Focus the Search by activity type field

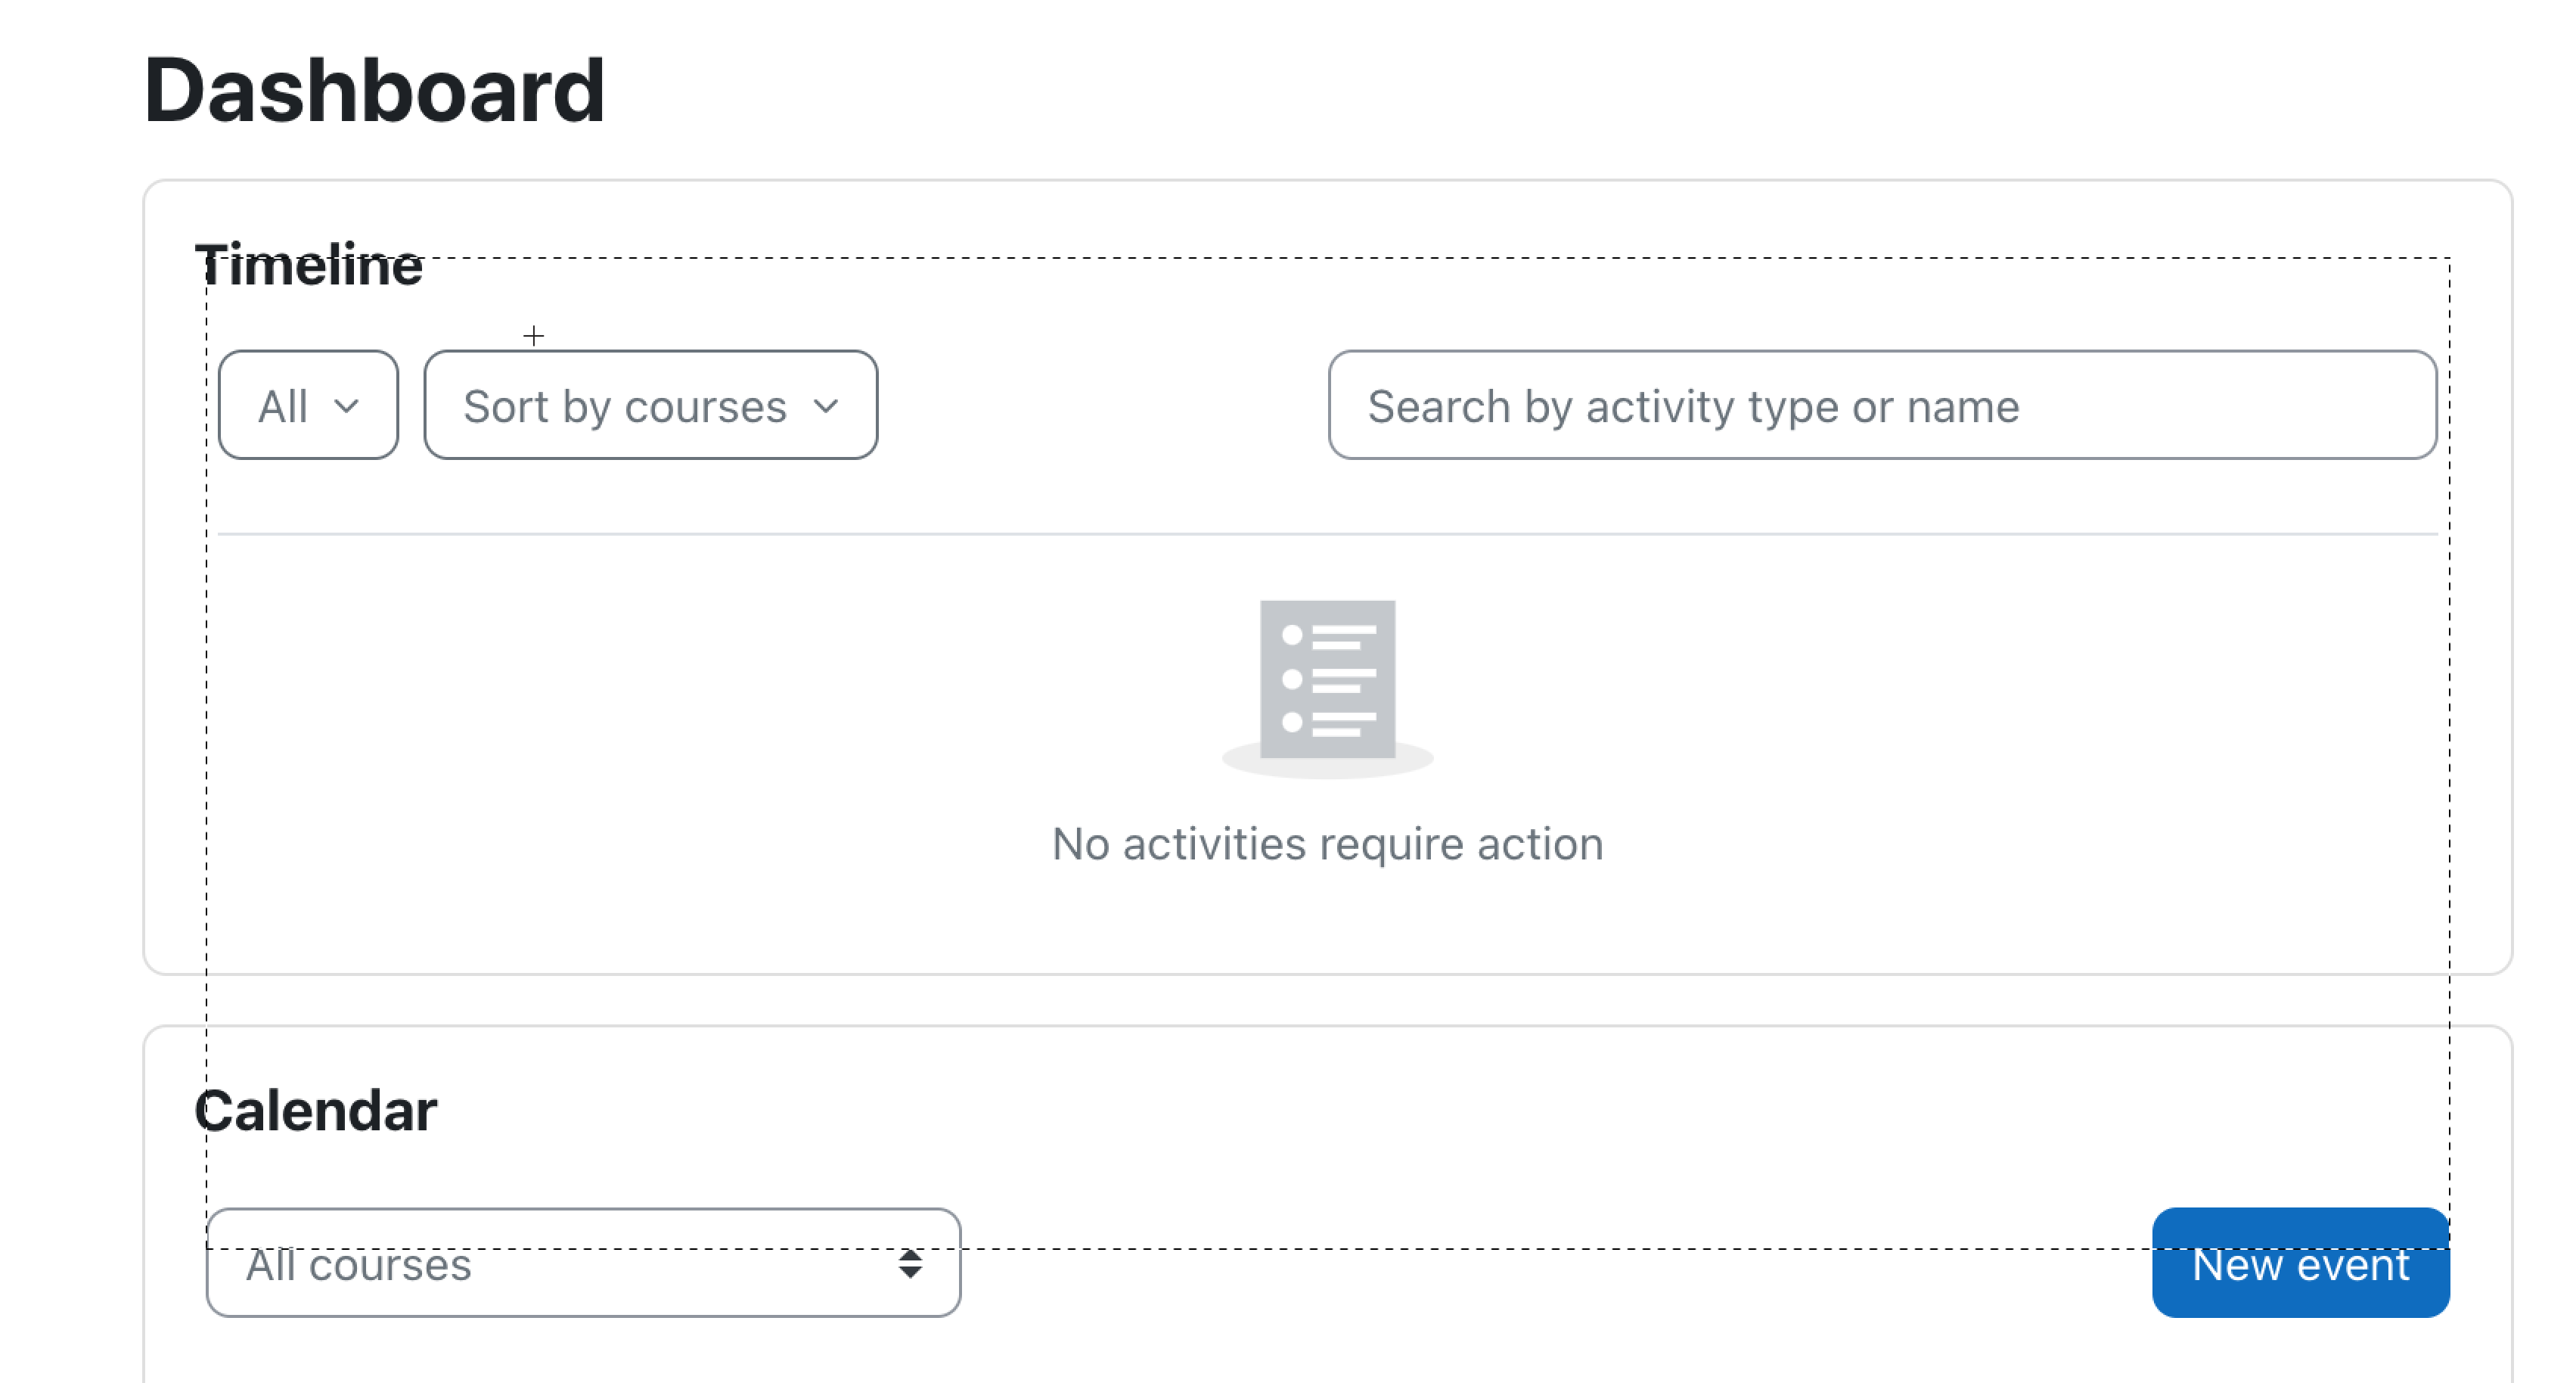pyautogui.click(x=1883, y=405)
